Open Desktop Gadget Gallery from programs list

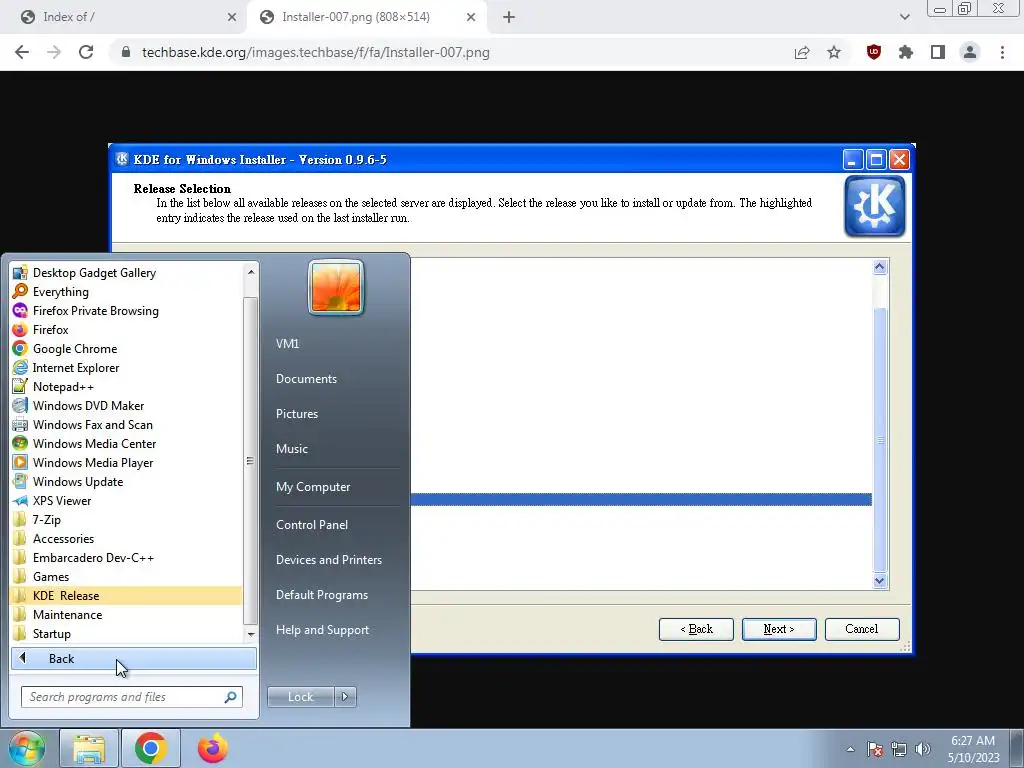pyautogui.click(x=126, y=272)
